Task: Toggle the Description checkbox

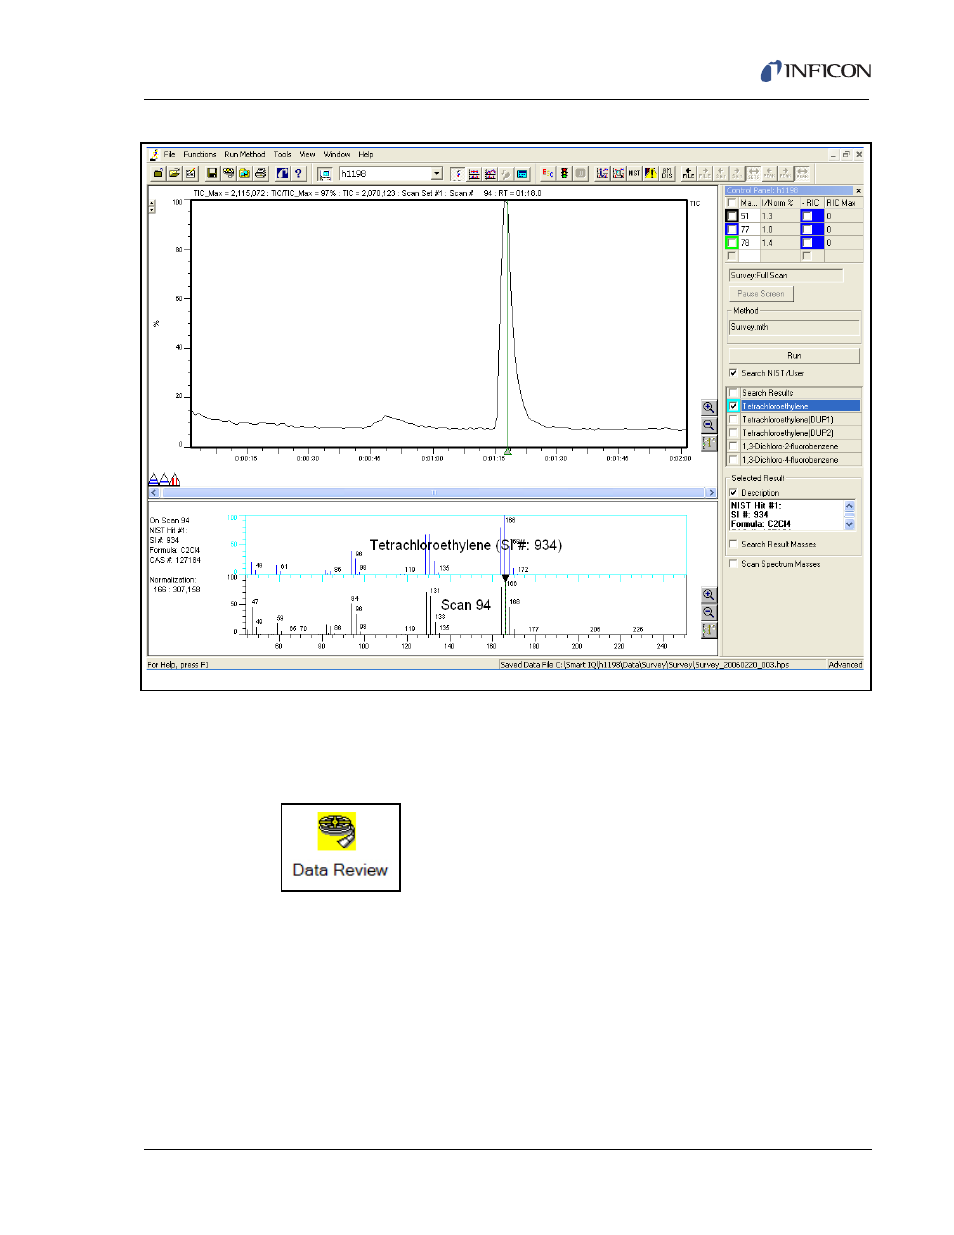Action: click(x=733, y=493)
